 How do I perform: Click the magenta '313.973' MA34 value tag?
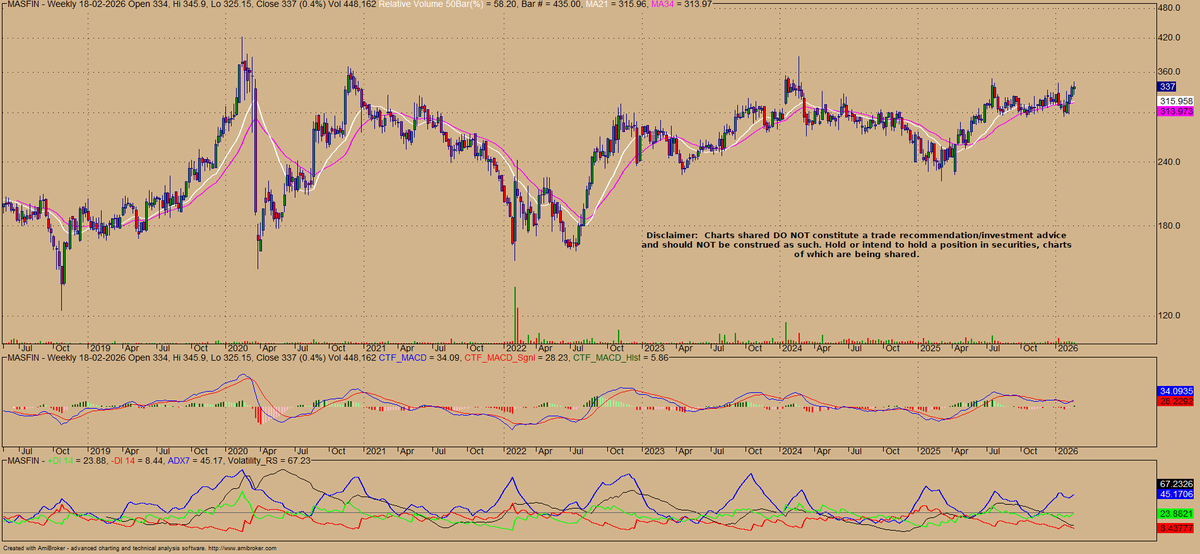tap(1177, 111)
